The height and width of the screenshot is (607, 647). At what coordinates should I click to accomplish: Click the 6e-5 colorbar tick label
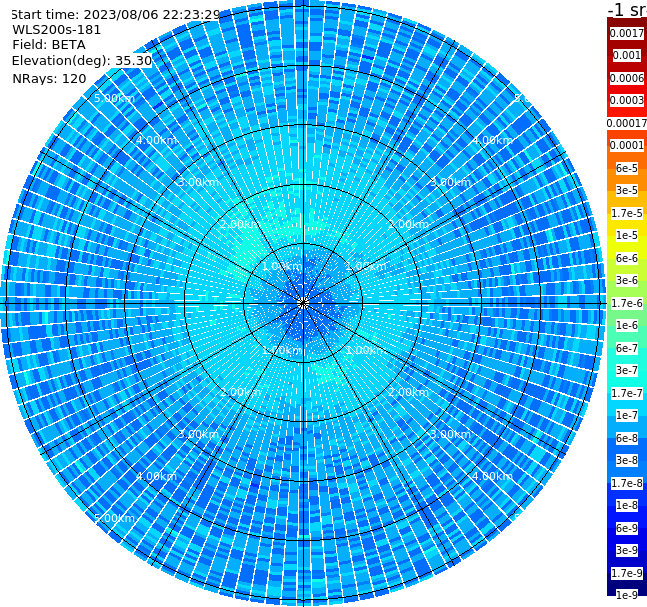pos(627,168)
